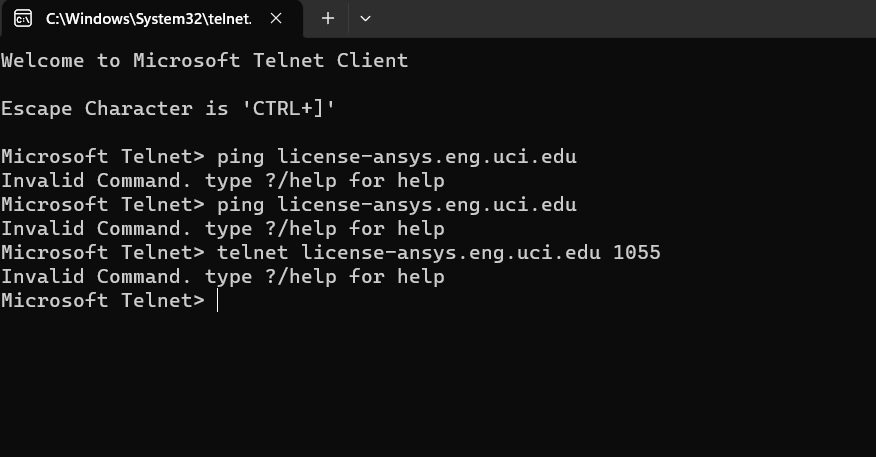Click 'license-ansys.eng.uci.edu' in the telnet command line
The width and height of the screenshot is (876, 457).
click(x=451, y=253)
